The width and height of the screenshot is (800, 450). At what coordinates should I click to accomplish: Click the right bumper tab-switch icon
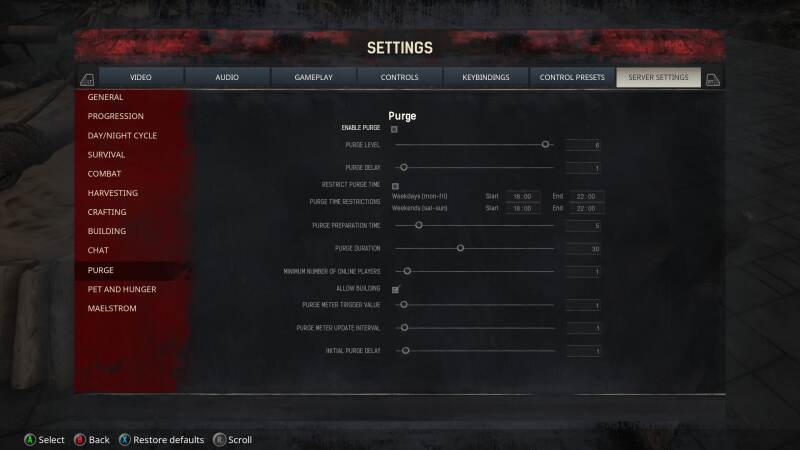[713, 79]
